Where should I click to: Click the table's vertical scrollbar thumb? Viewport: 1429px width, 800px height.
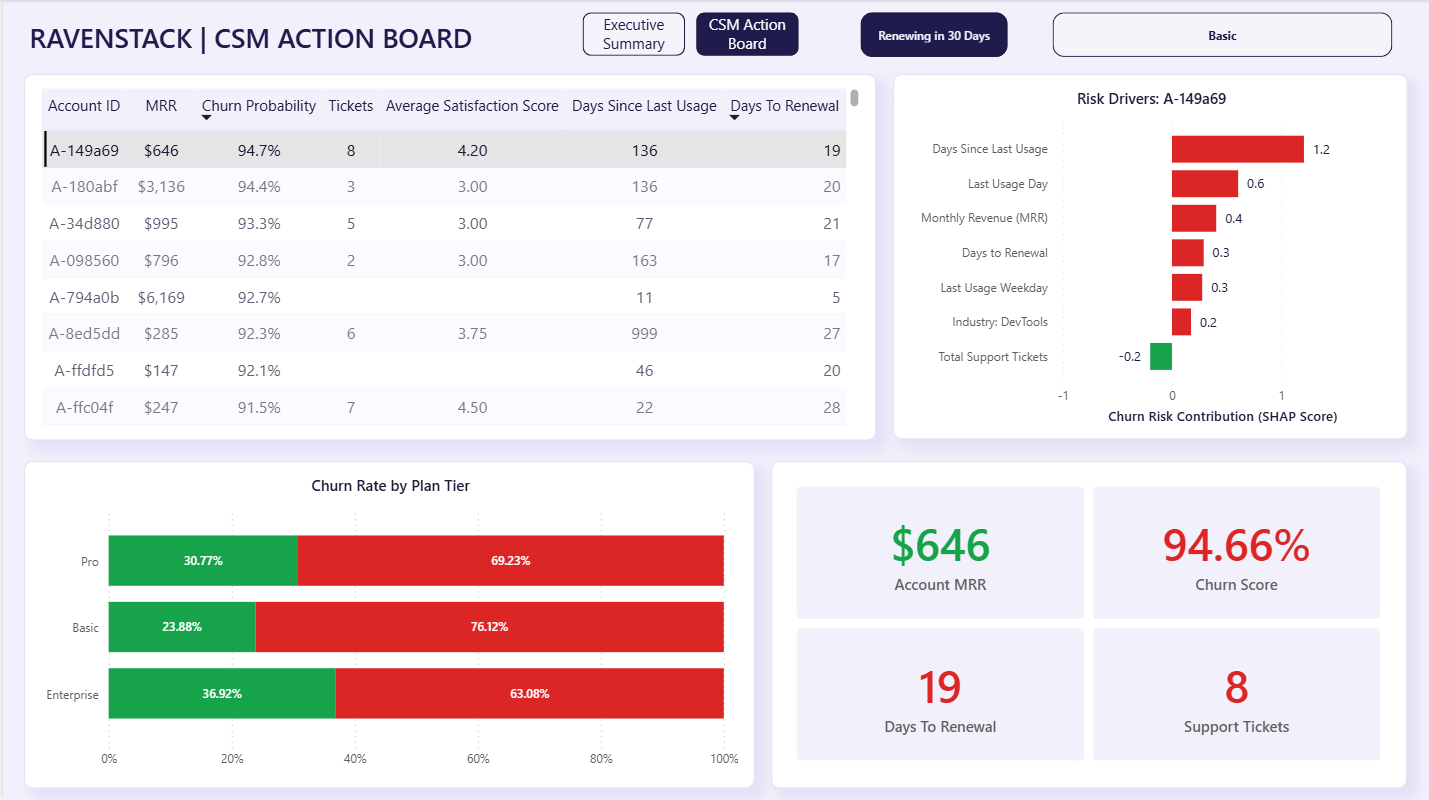coord(854,98)
